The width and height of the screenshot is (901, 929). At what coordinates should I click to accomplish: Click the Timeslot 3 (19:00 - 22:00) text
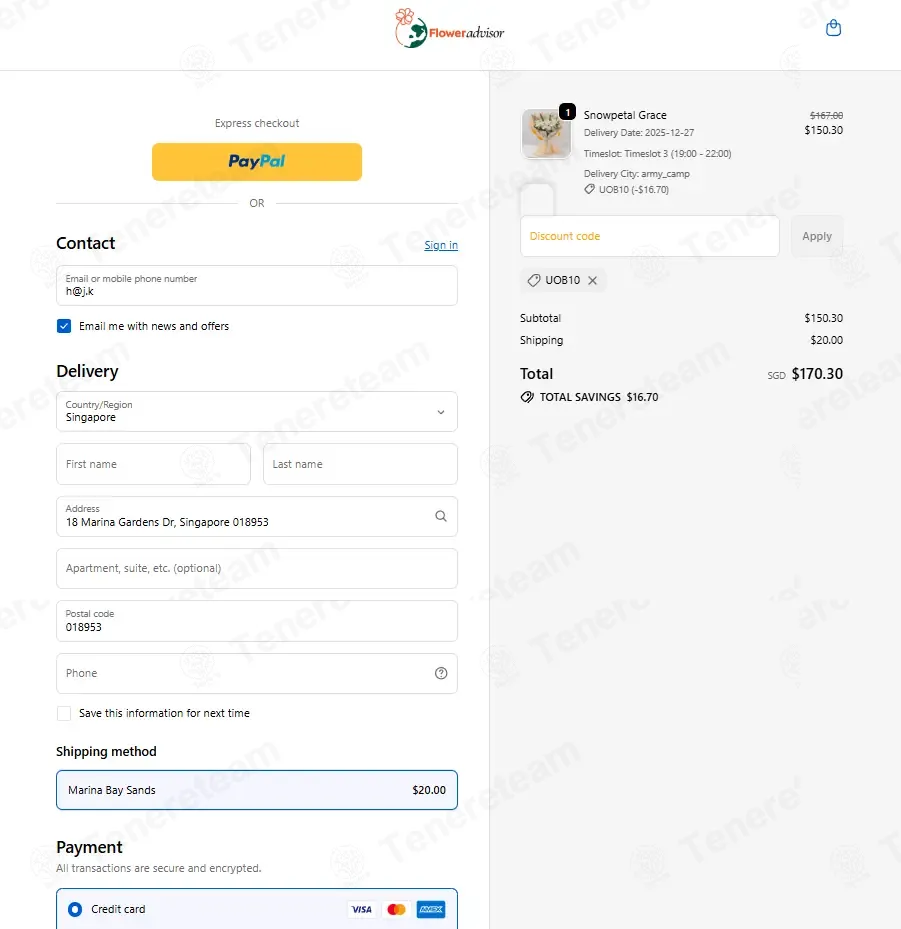658,153
